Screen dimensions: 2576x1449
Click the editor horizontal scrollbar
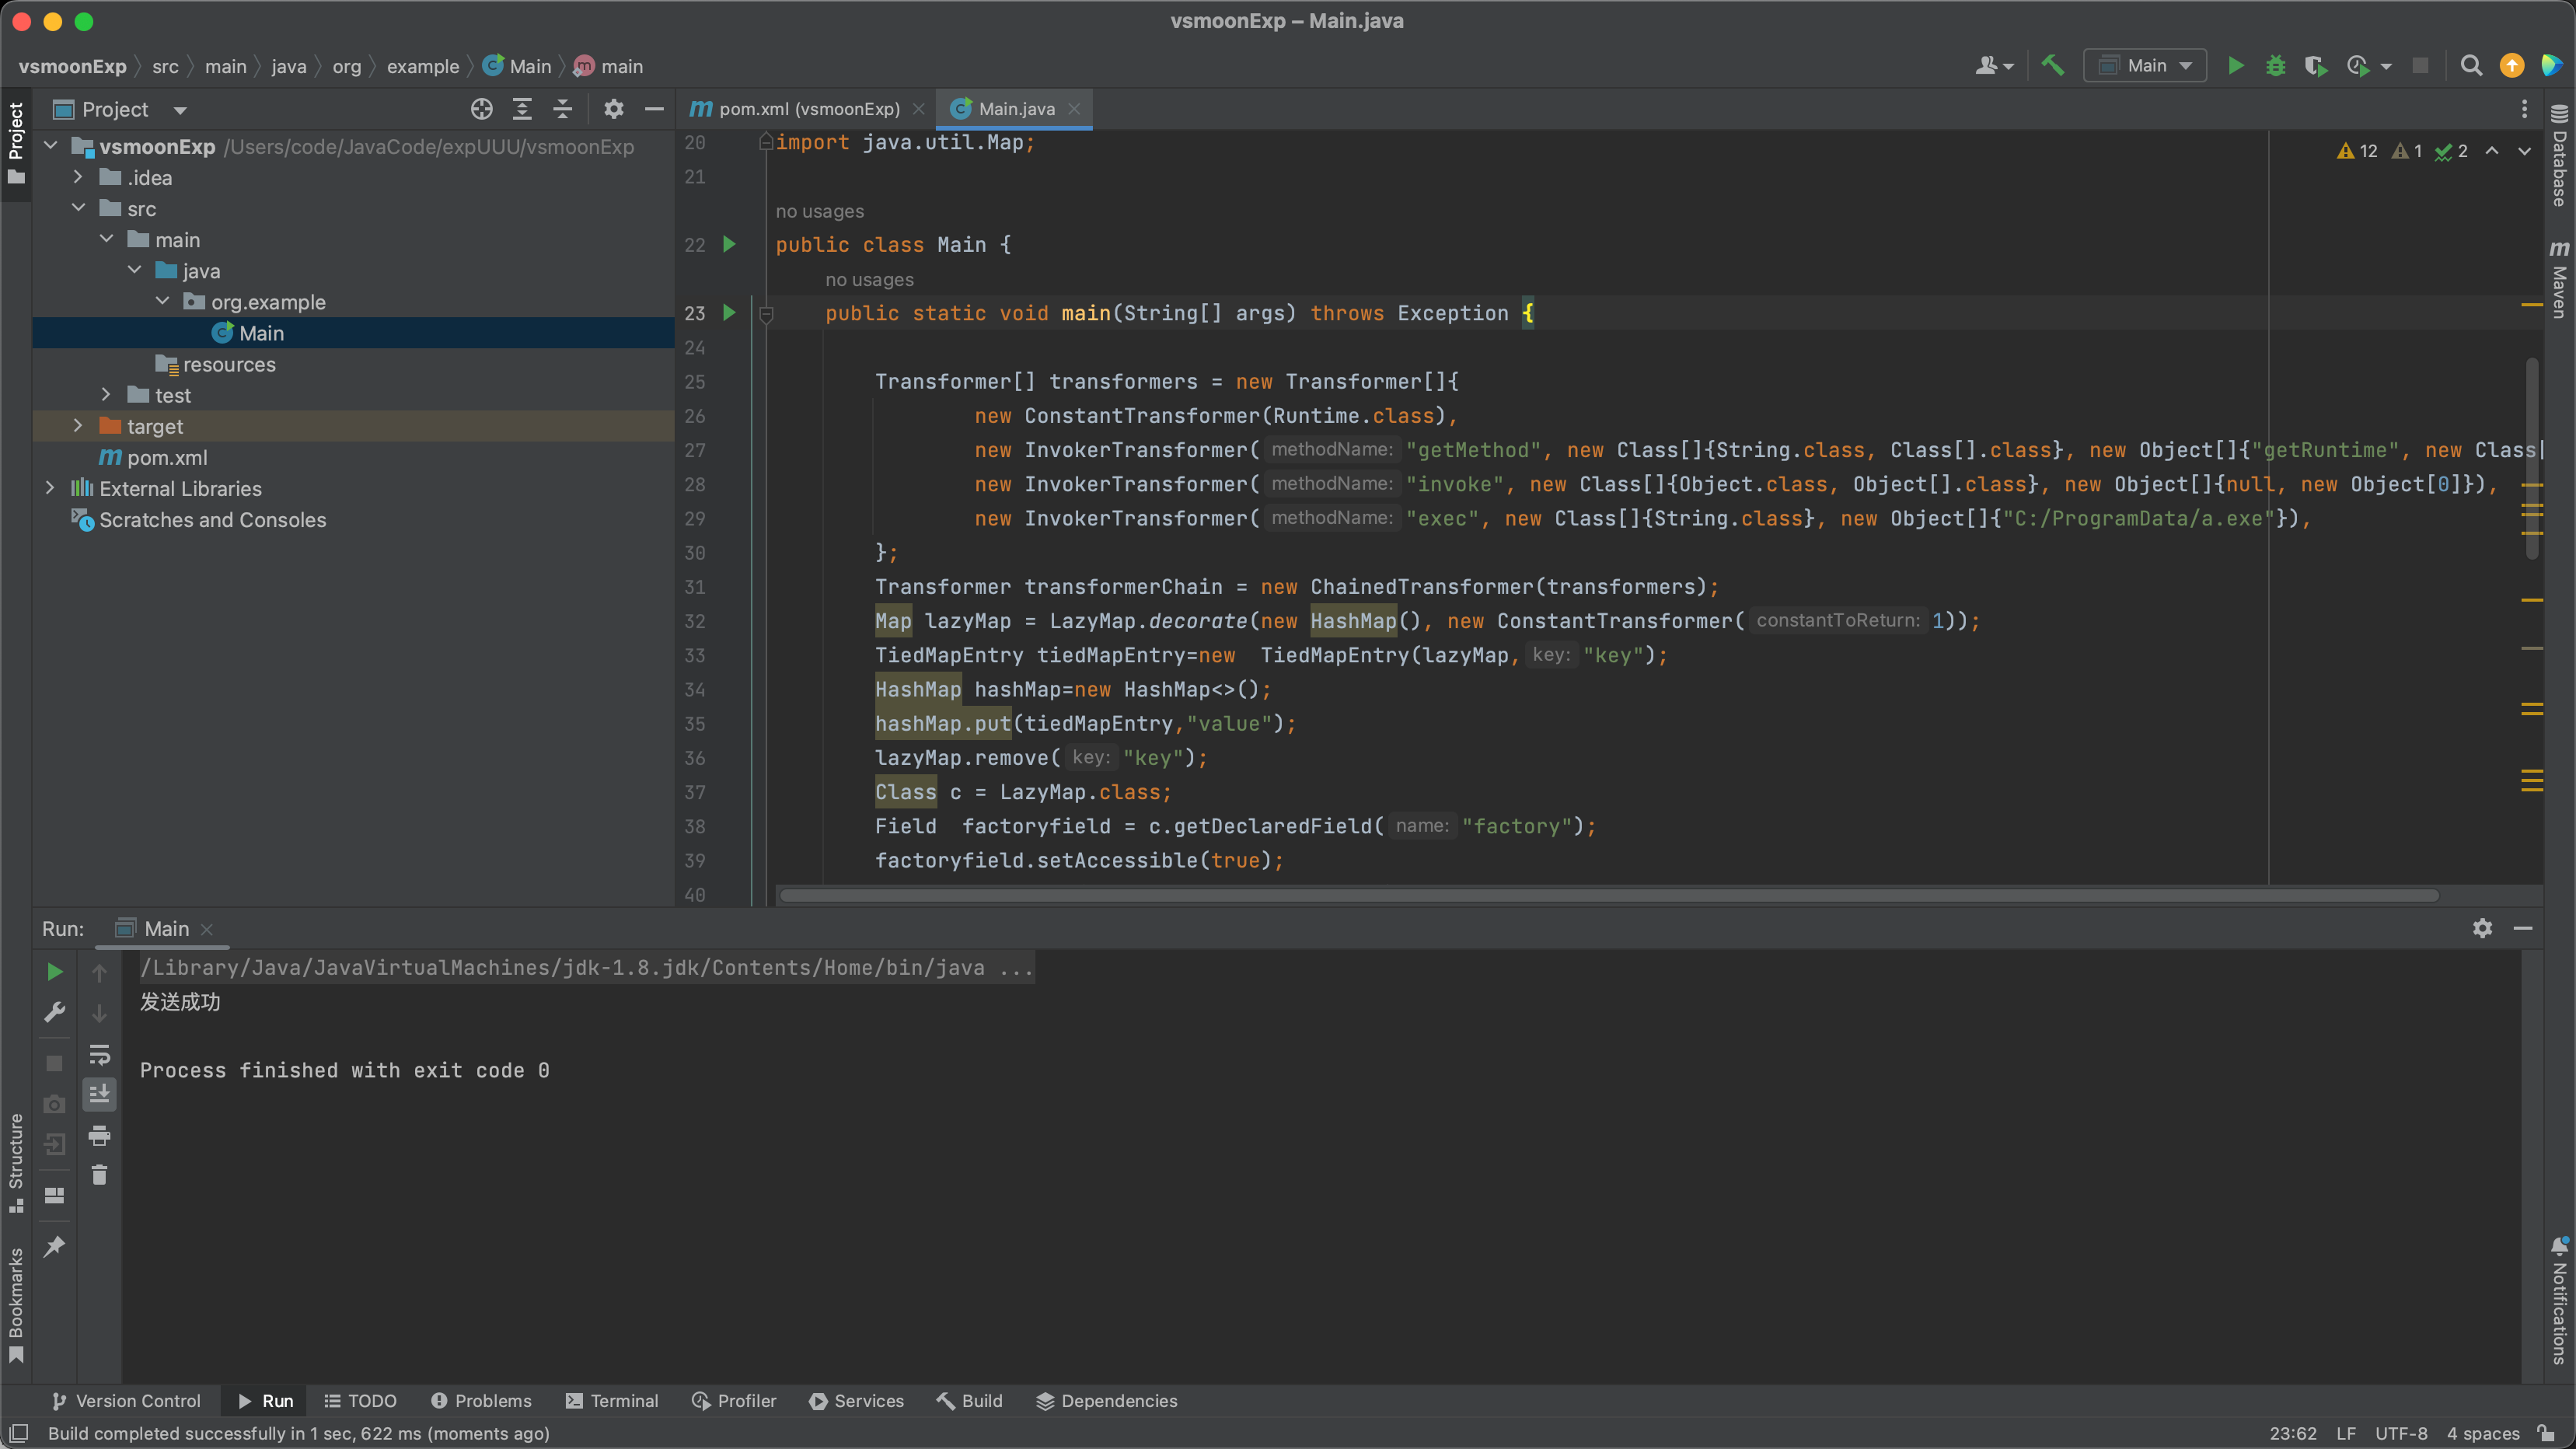pyautogui.click(x=1608, y=895)
